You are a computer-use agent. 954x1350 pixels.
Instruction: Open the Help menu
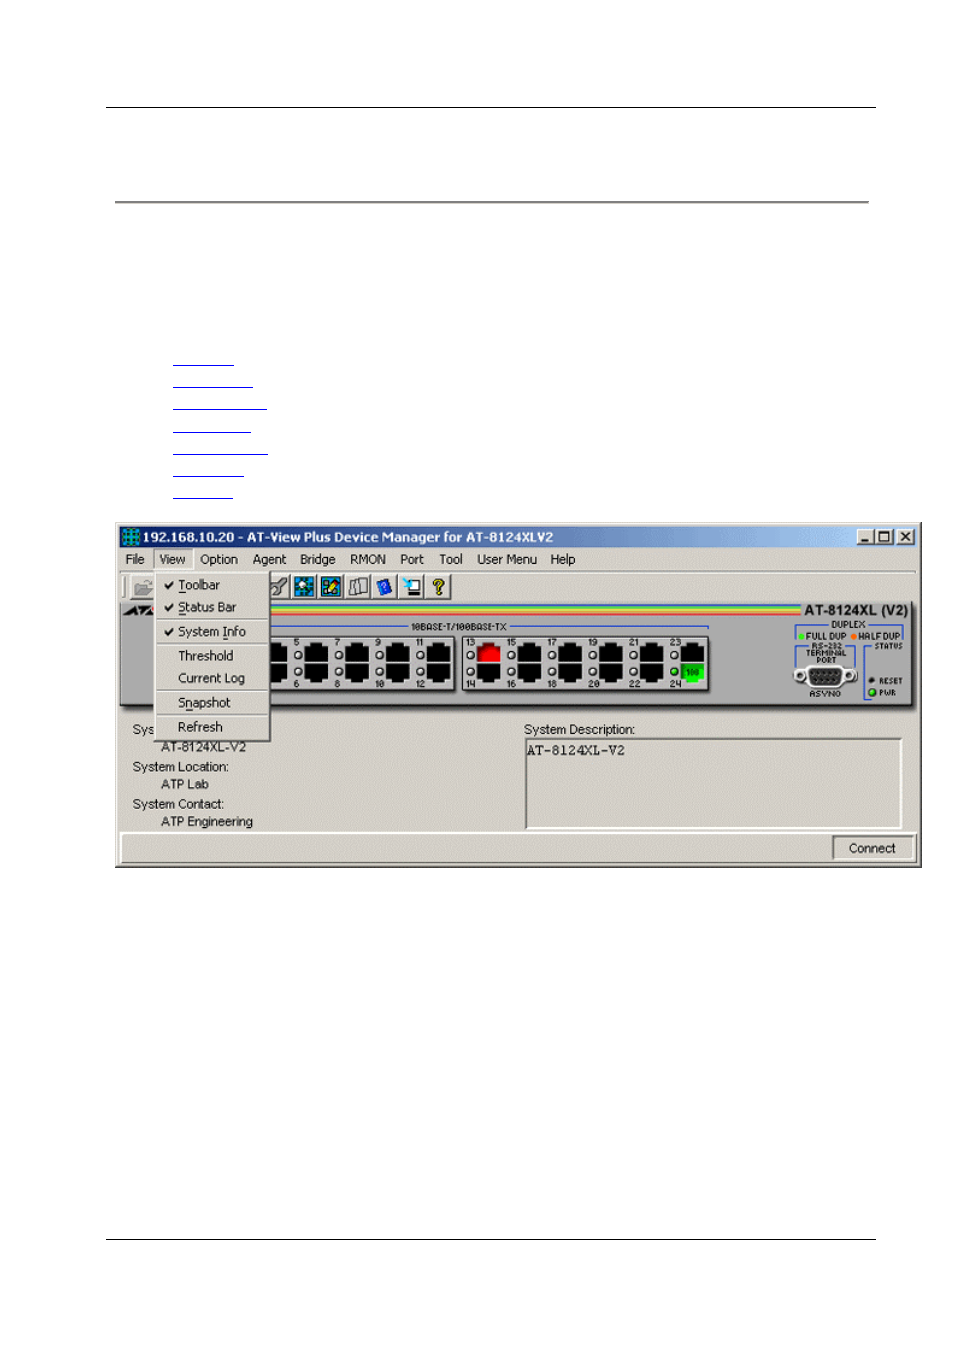click(x=563, y=559)
